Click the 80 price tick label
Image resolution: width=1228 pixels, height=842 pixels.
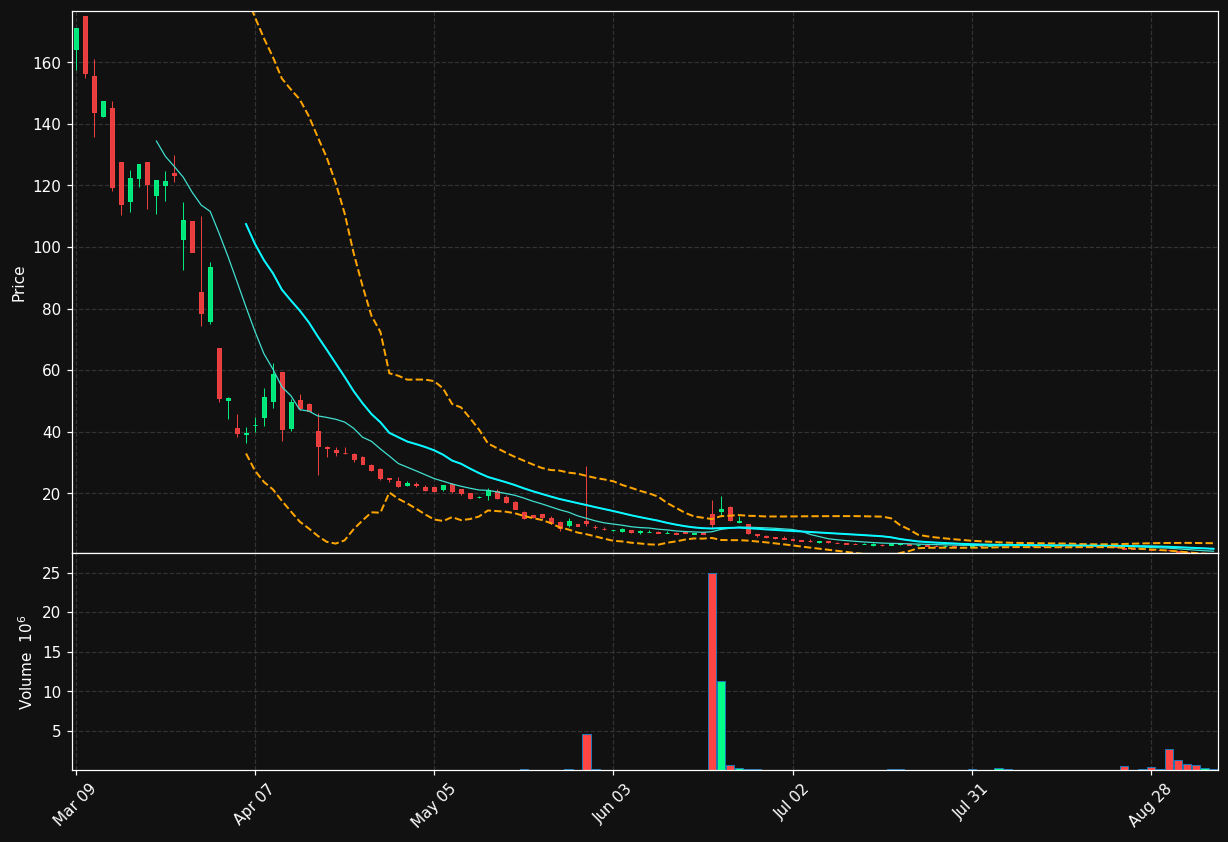(x=53, y=309)
